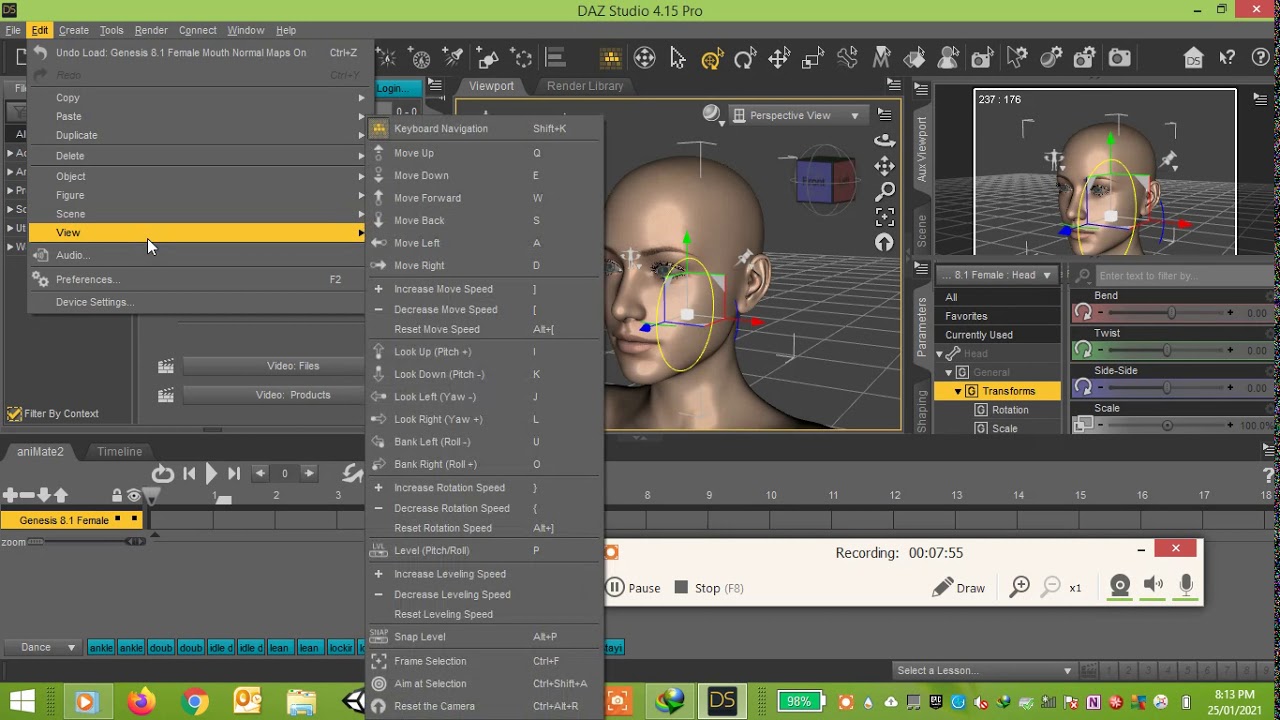
Task: Toggle the aniMate2 track visibility eye
Action: [134, 495]
